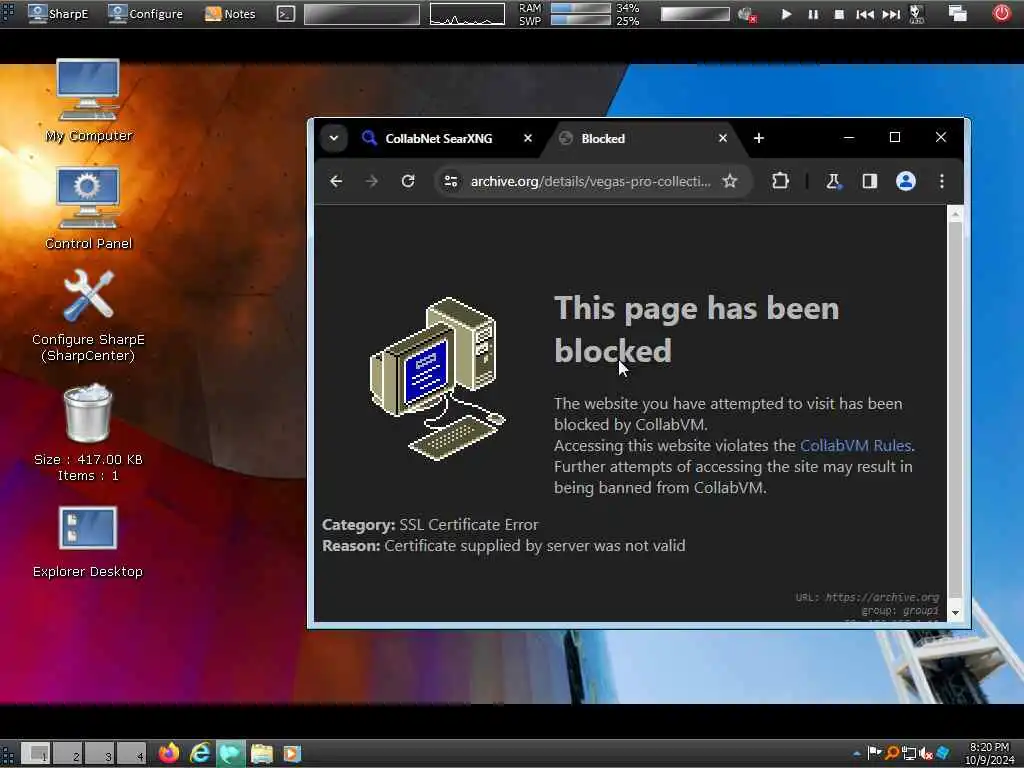Open the browser Extensions menu

pyautogui.click(x=780, y=181)
